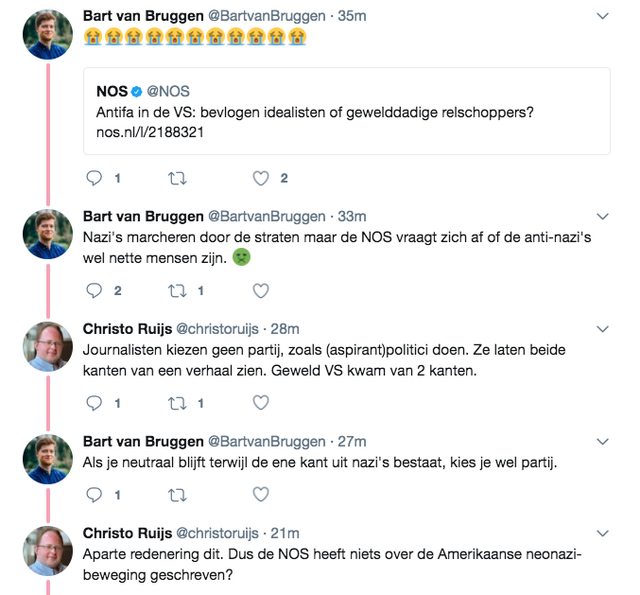Reply to 'Journalisten kiezen geen partij' tweet
Viewport: 640px width, 595px height.
point(95,403)
